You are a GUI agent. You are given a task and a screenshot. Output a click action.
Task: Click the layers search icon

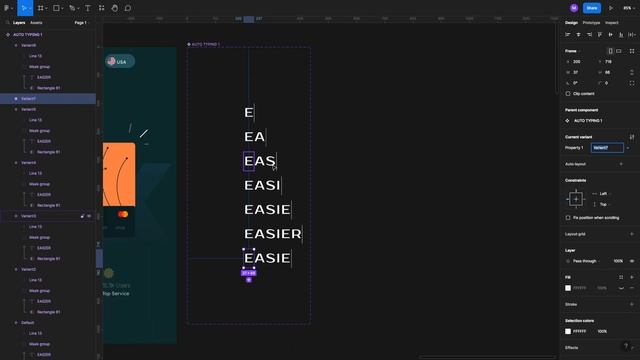[x=7, y=23]
